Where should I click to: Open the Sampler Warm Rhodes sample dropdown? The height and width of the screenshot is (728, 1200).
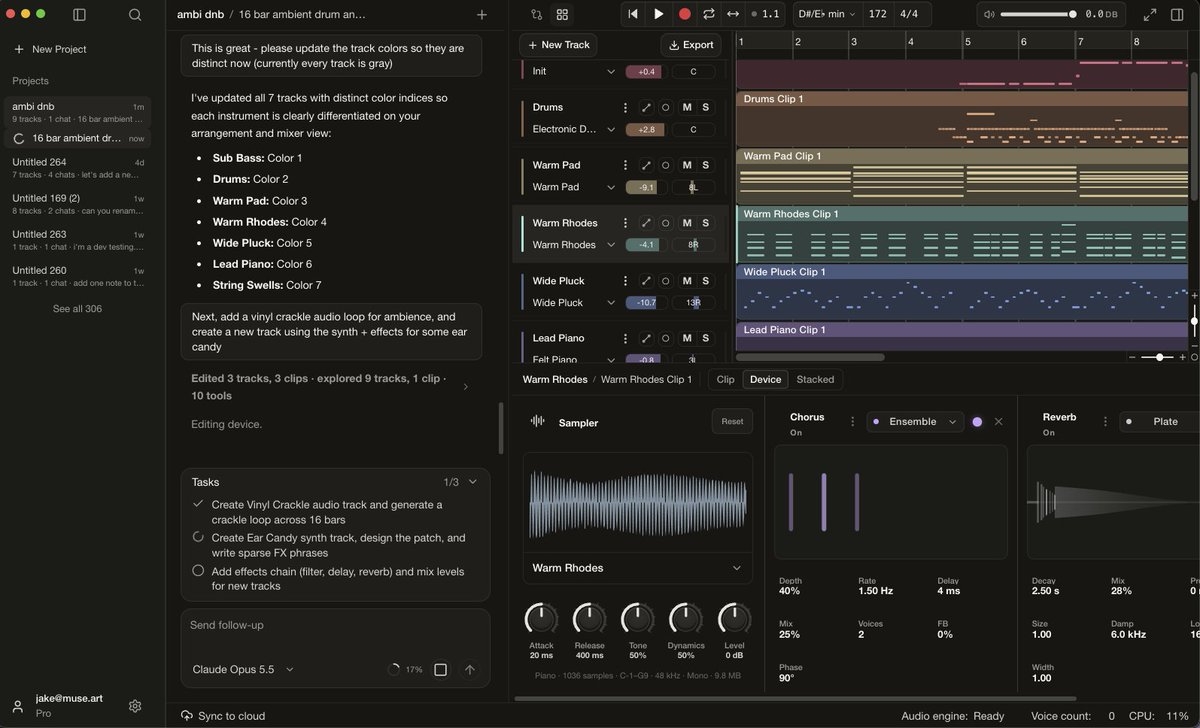coord(638,568)
